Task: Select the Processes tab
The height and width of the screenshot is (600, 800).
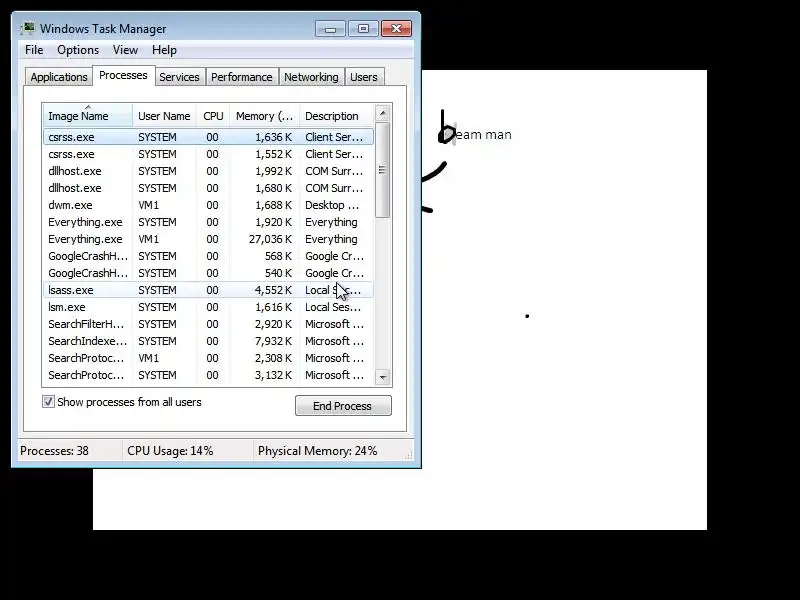Action: [123, 76]
